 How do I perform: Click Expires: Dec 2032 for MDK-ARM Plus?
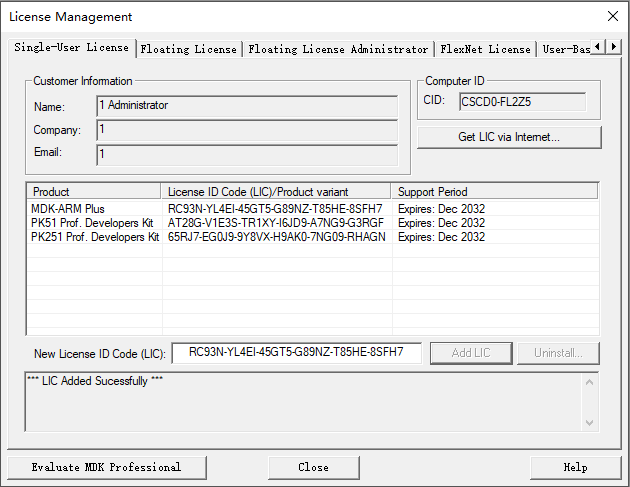pyautogui.click(x=441, y=209)
